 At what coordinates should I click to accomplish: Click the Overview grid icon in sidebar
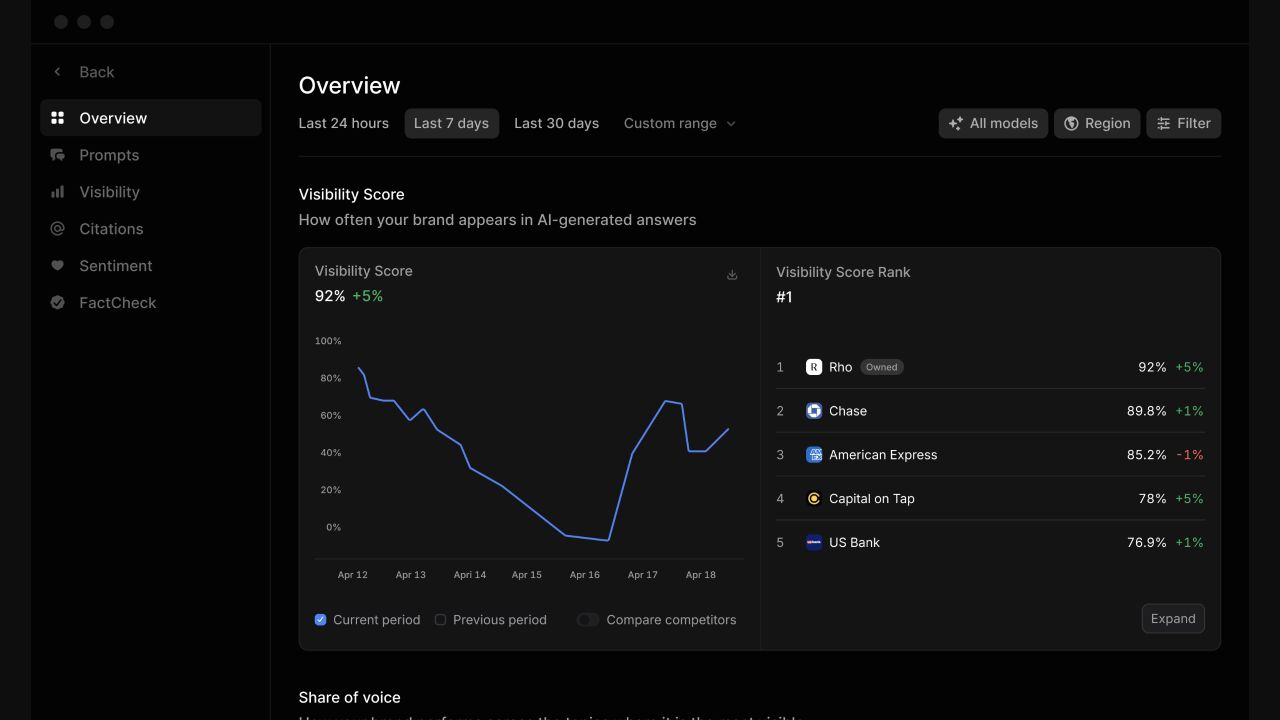(x=58, y=118)
